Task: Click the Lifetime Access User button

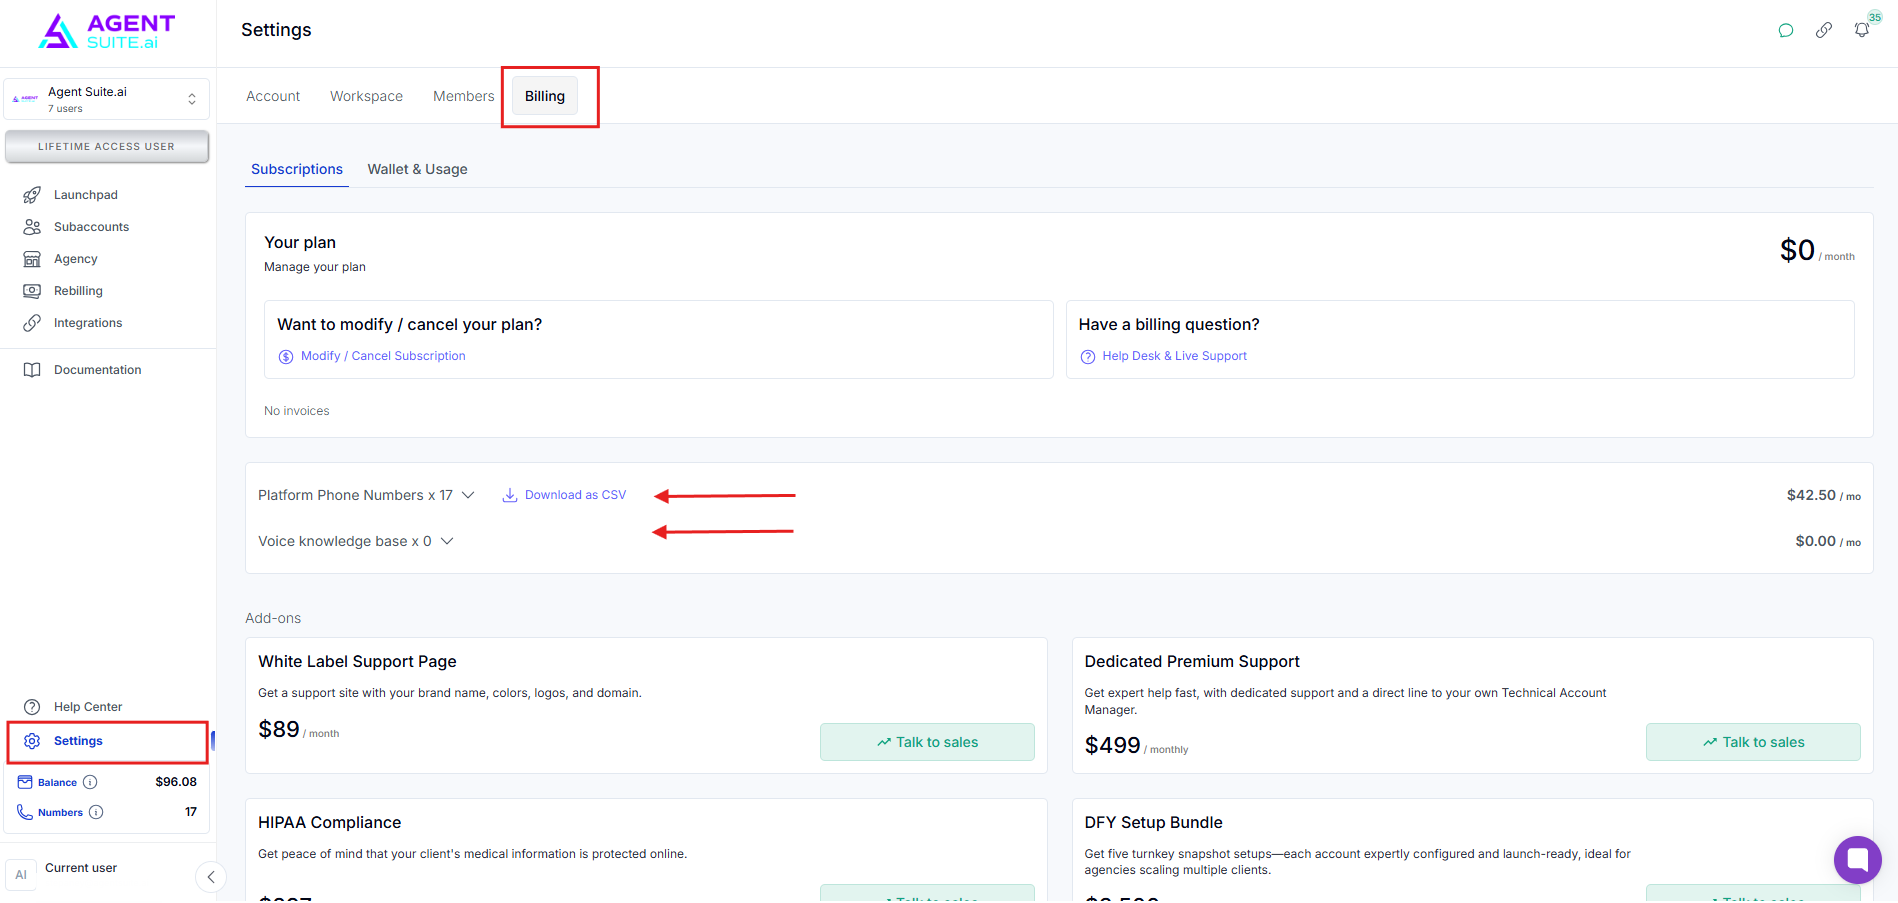Action: (x=107, y=147)
